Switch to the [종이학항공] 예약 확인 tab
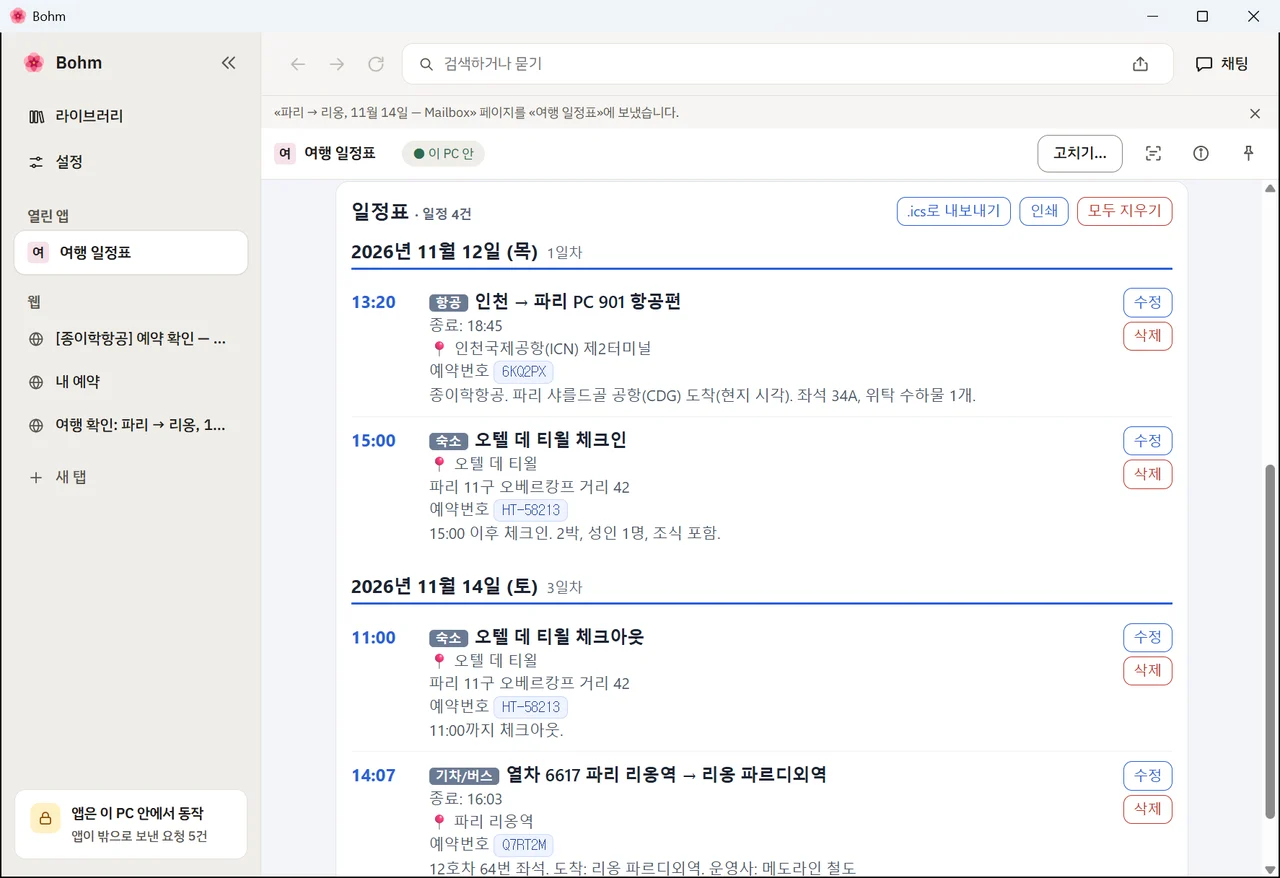 131,339
